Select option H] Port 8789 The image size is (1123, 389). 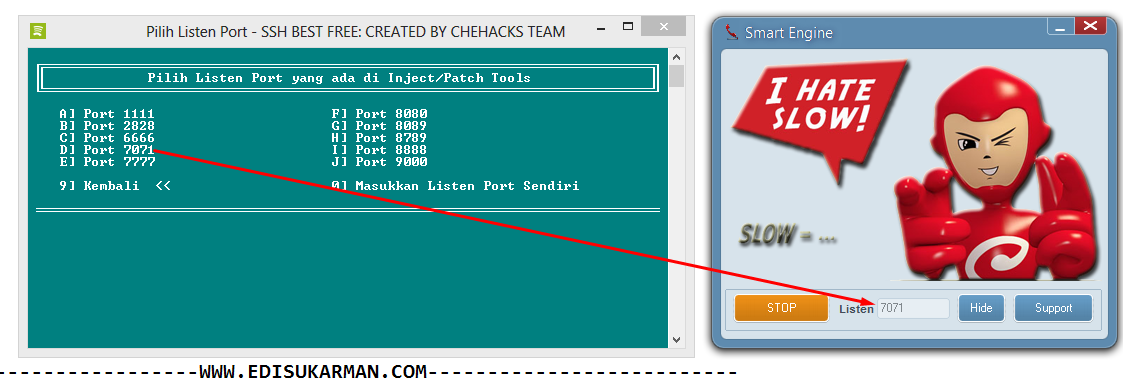[x=380, y=138]
